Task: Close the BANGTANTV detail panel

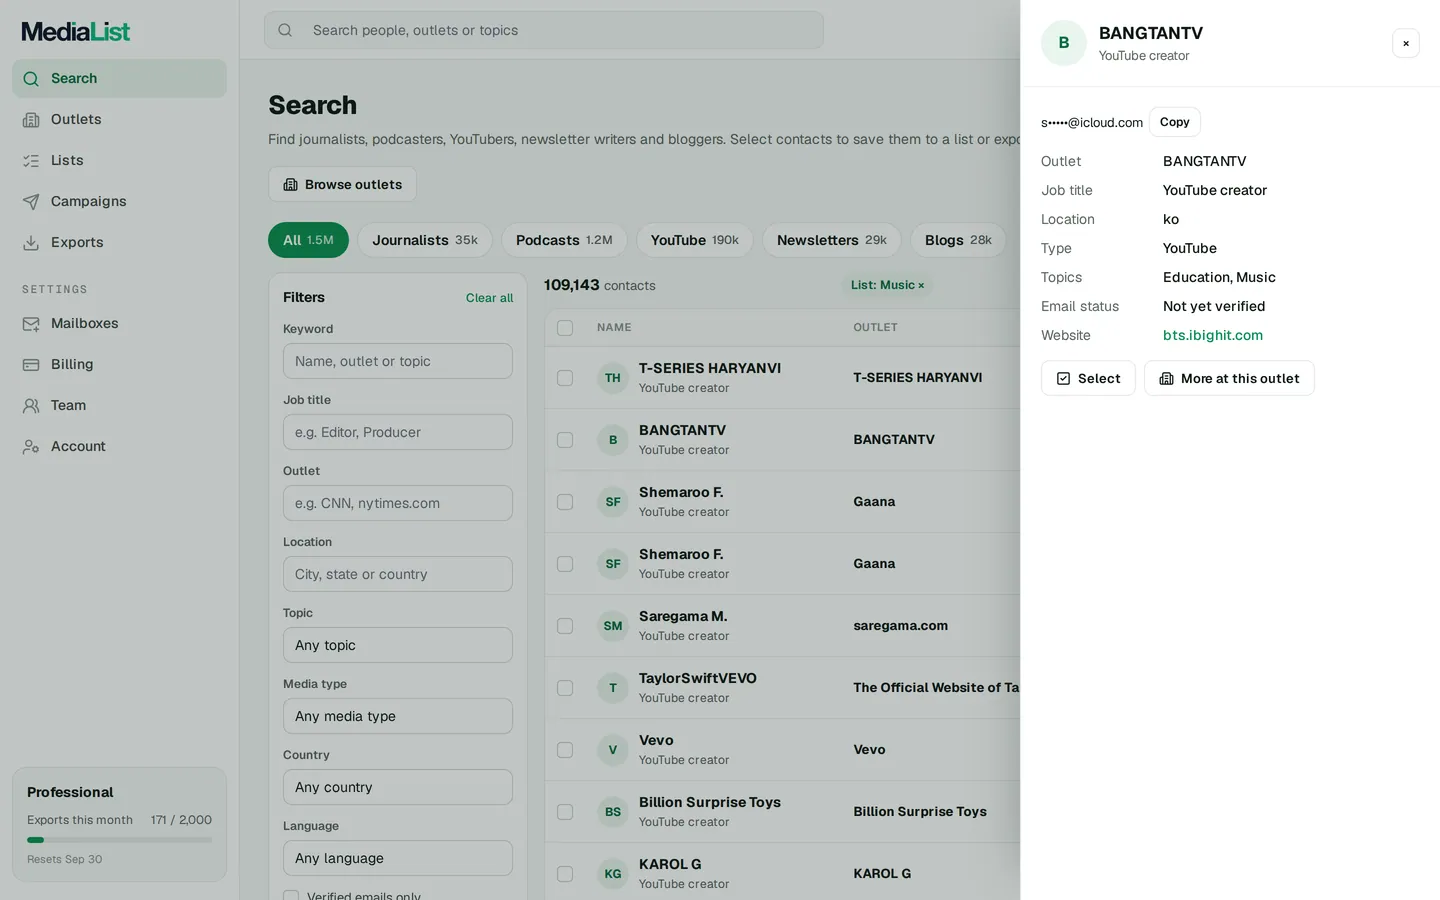Action: (x=1406, y=43)
